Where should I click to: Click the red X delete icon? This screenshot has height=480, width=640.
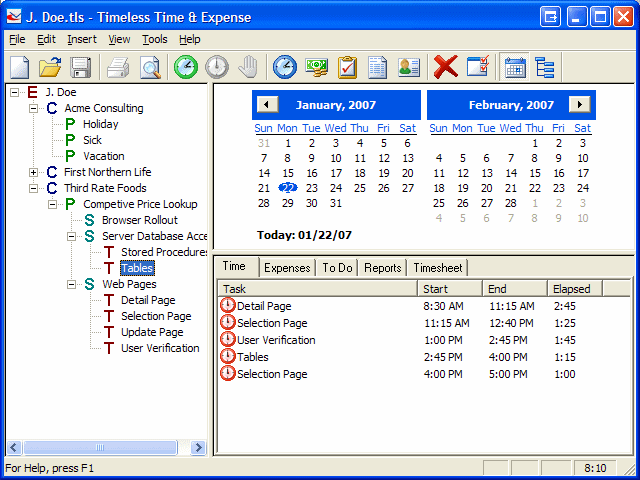(x=446, y=68)
